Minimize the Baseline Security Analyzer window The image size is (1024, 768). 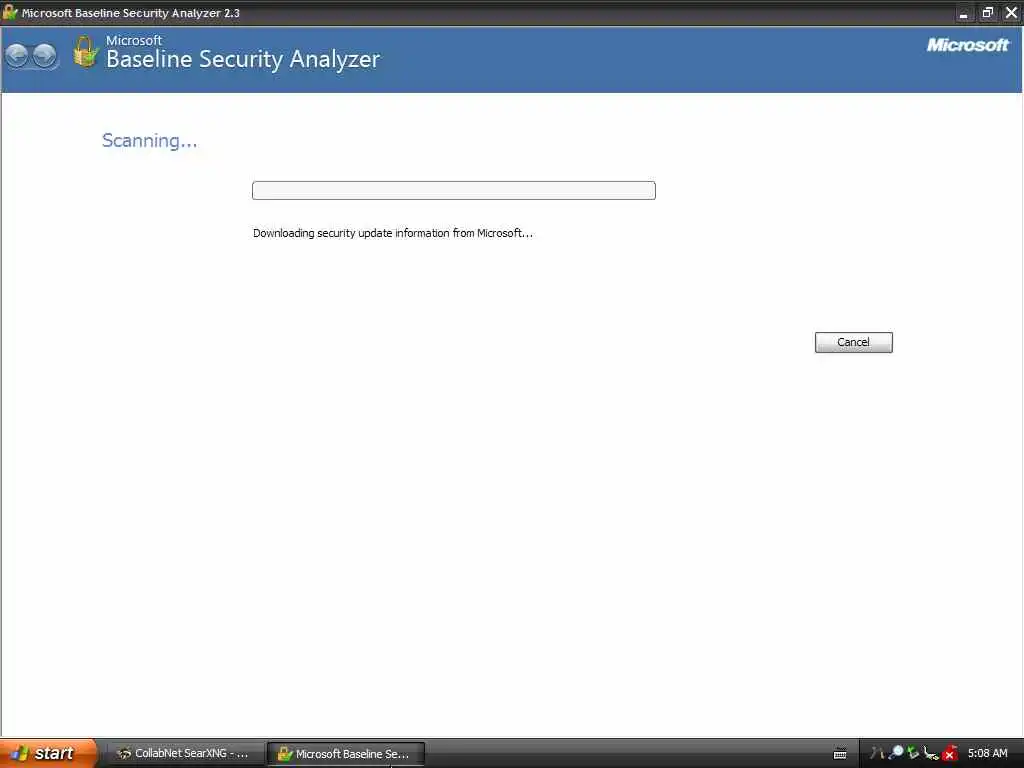963,12
